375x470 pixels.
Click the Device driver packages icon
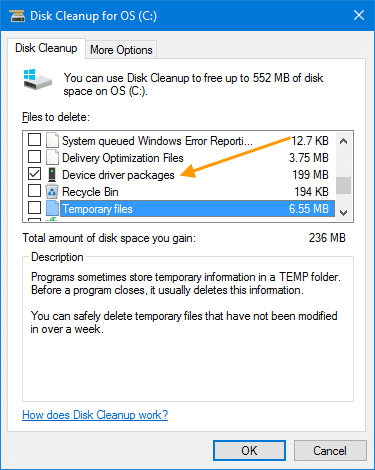tap(52, 174)
